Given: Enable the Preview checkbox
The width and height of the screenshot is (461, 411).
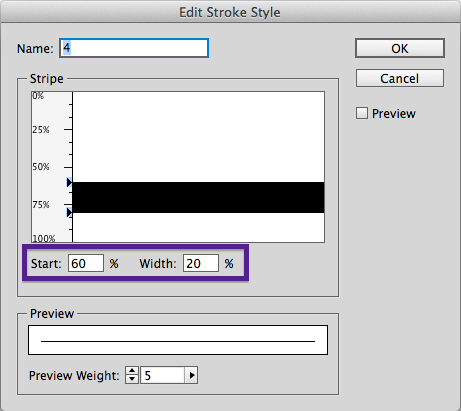Looking at the screenshot, I should pyautogui.click(x=362, y=113).
